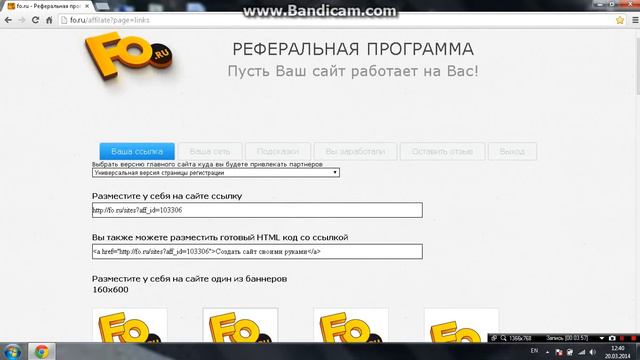The width and height of the screenshot is (640, 360).
Task: Expand the registration page version dropdown
Action: [x=216, y=173]
